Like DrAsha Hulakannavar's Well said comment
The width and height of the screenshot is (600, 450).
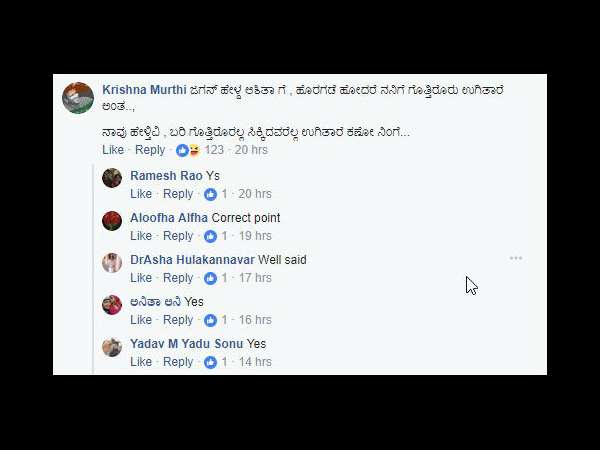[x=141, y=278]
